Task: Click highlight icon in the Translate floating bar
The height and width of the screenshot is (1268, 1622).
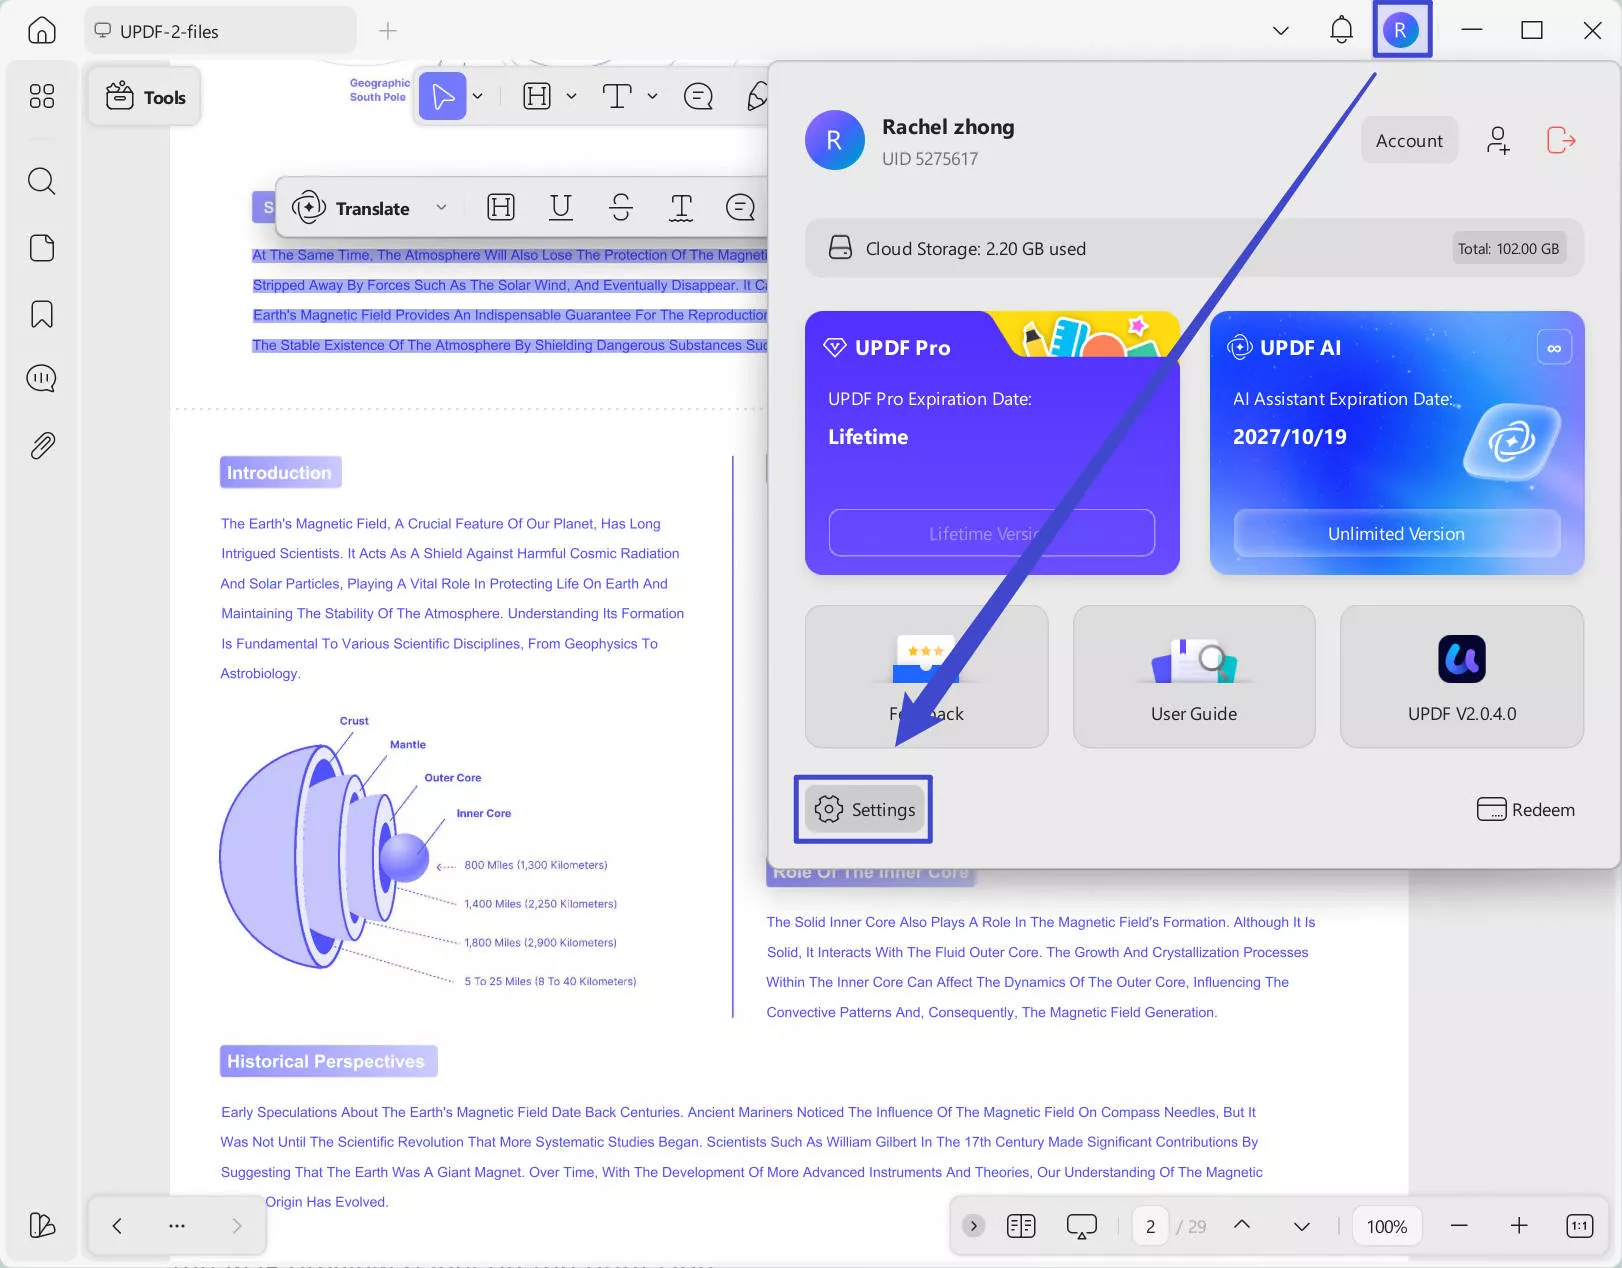Action: (x=501, y=207)
